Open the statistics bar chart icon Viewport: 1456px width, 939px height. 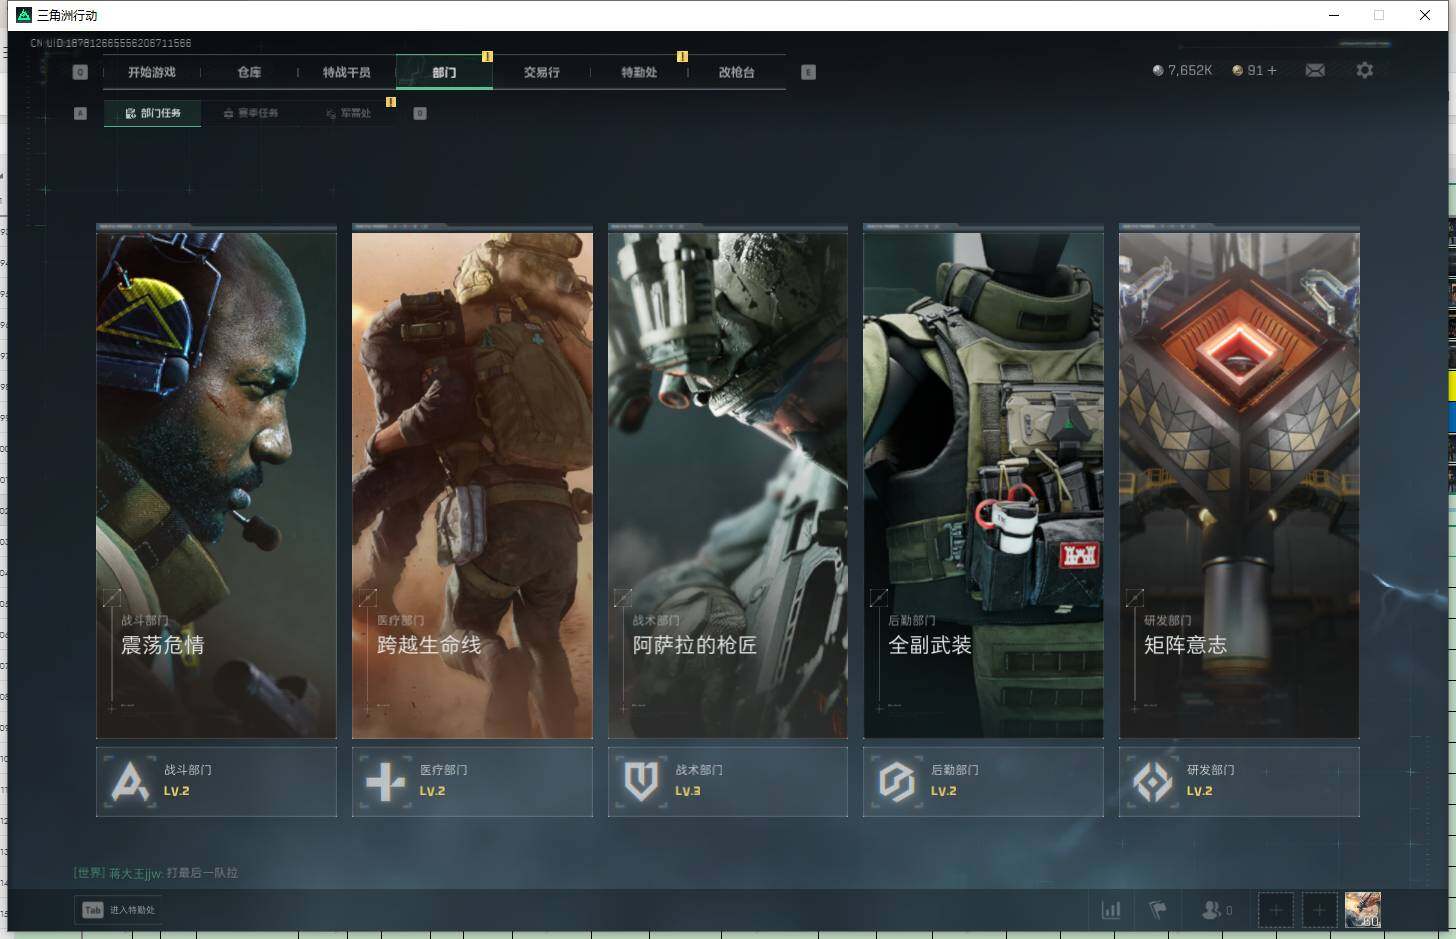point(1111,910)
